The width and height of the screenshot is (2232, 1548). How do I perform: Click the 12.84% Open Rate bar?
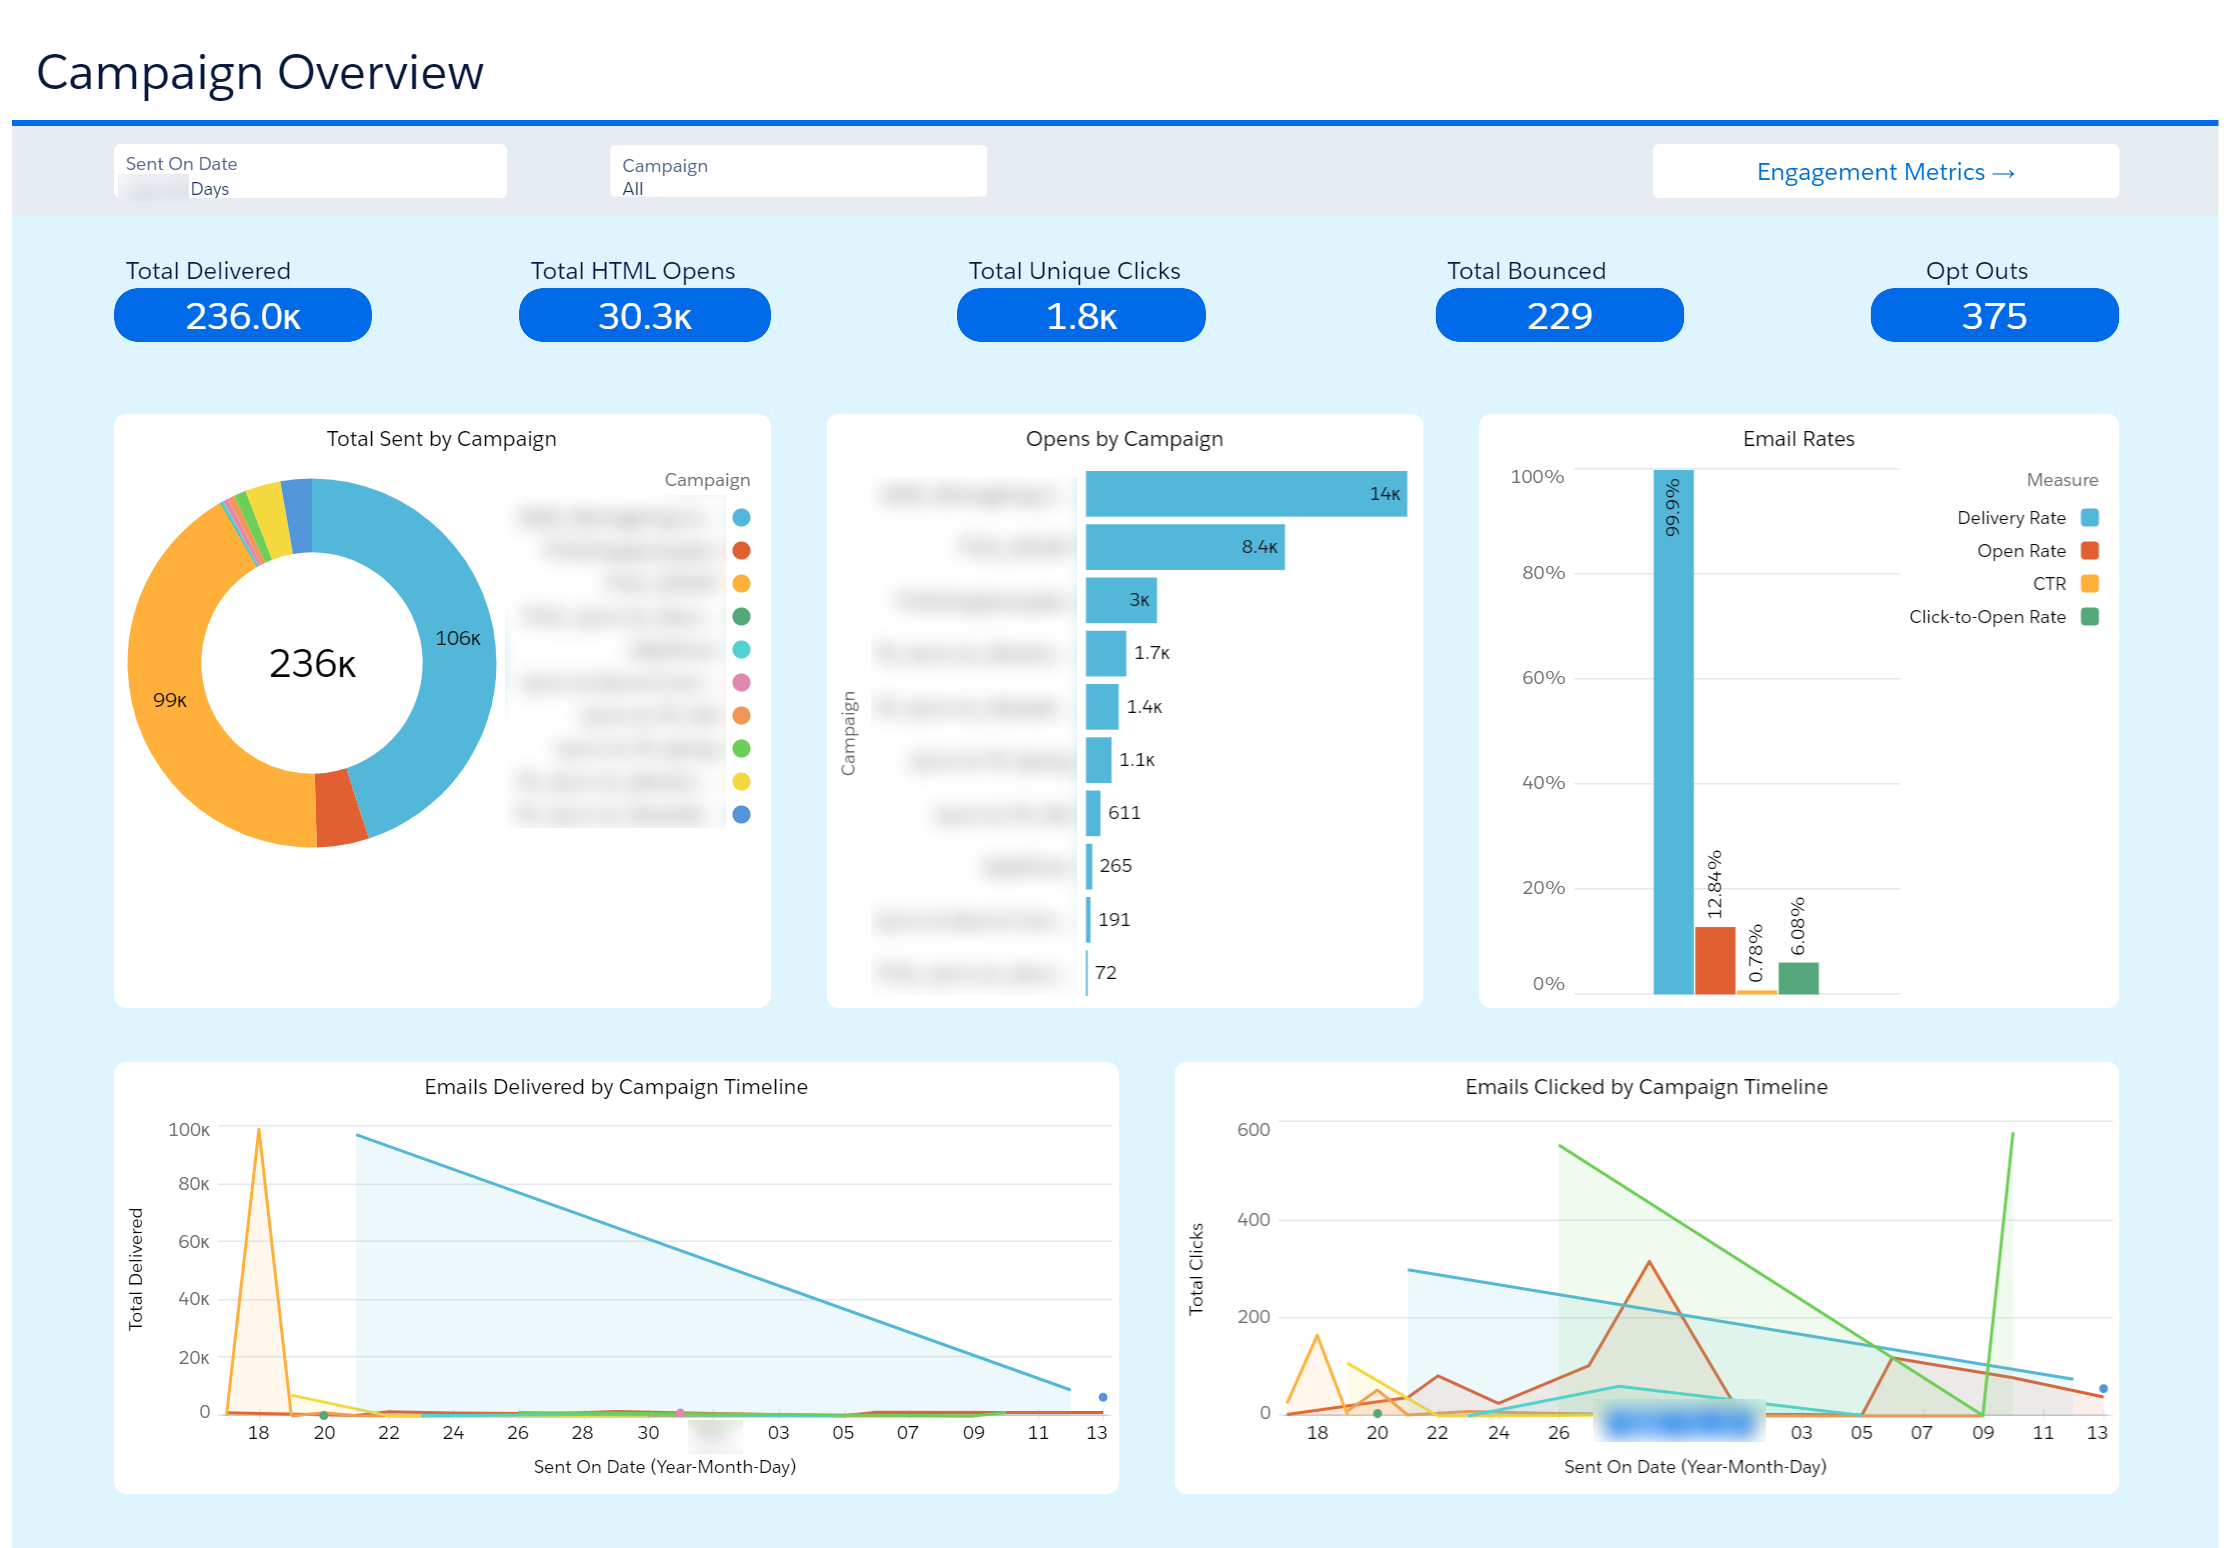(x=1714, y=960)
